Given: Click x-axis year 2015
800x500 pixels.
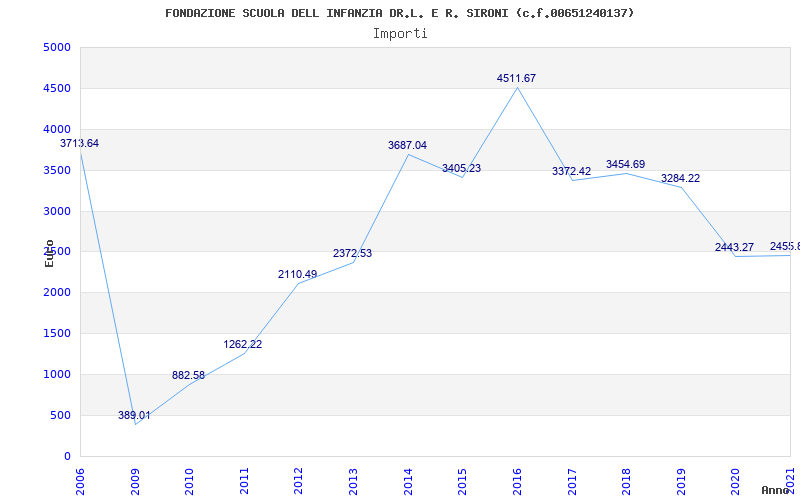Looking at the screenshot, I should pos(462,482).
